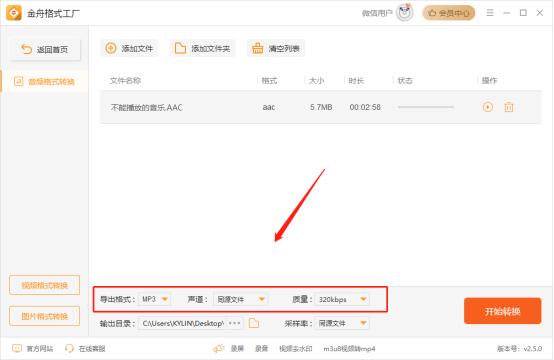Click the 金舟格式工厂 app logo icon

(14, 13)
